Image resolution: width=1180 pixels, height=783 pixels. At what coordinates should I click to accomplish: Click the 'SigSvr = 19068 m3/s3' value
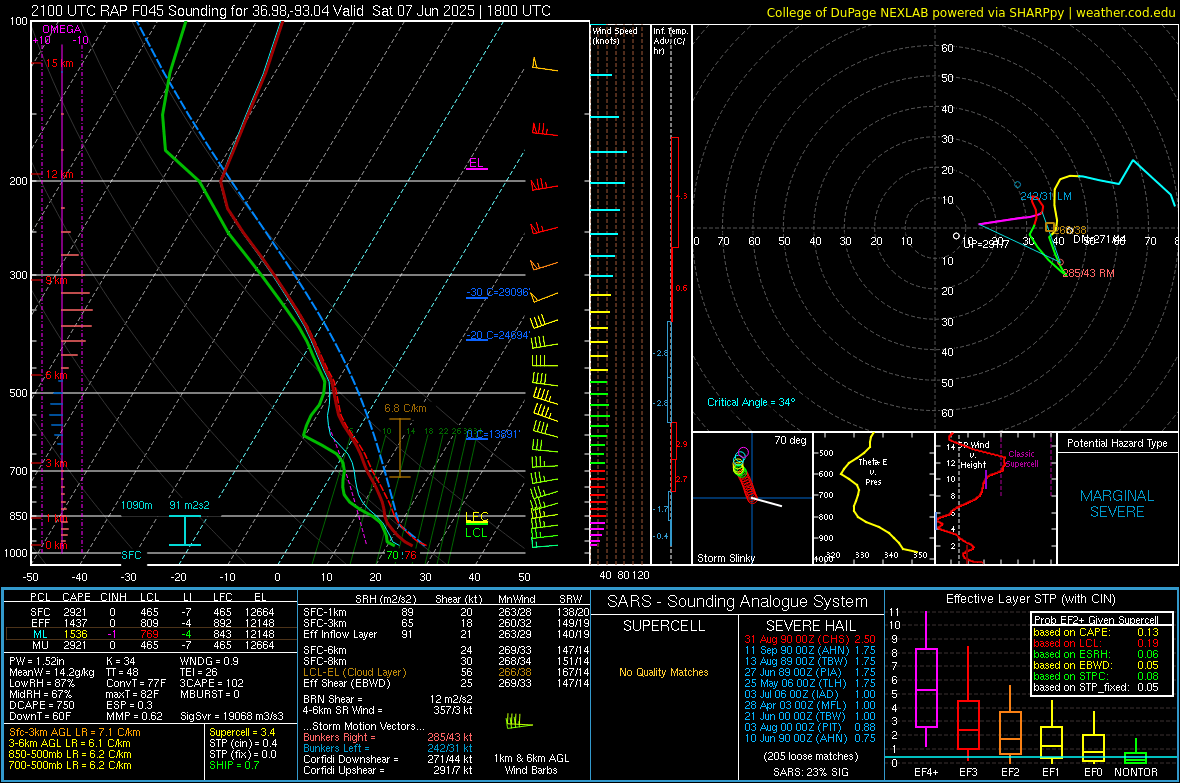232,716
